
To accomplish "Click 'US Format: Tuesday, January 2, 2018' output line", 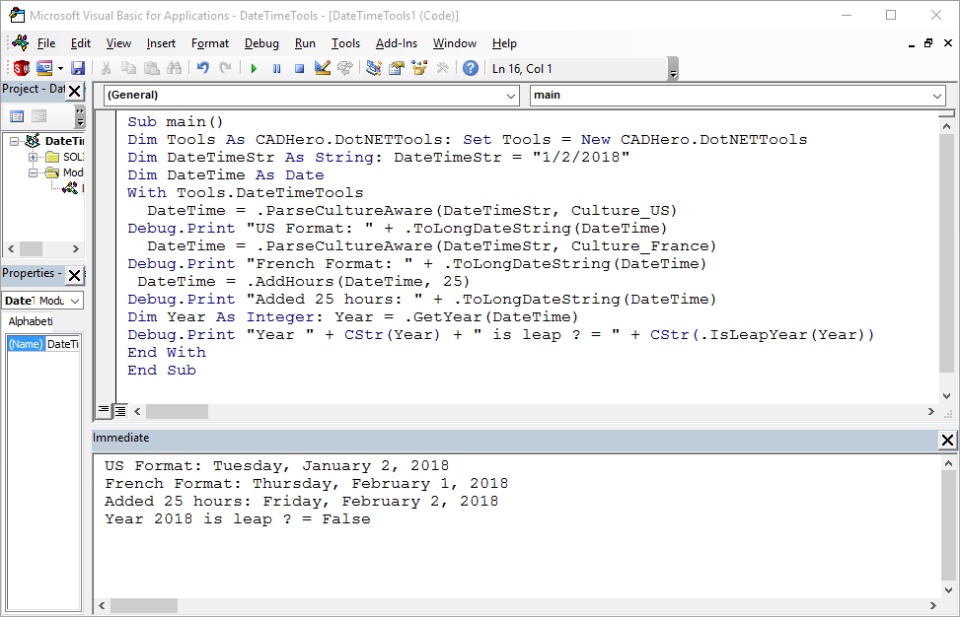I will tap(277, 466).
